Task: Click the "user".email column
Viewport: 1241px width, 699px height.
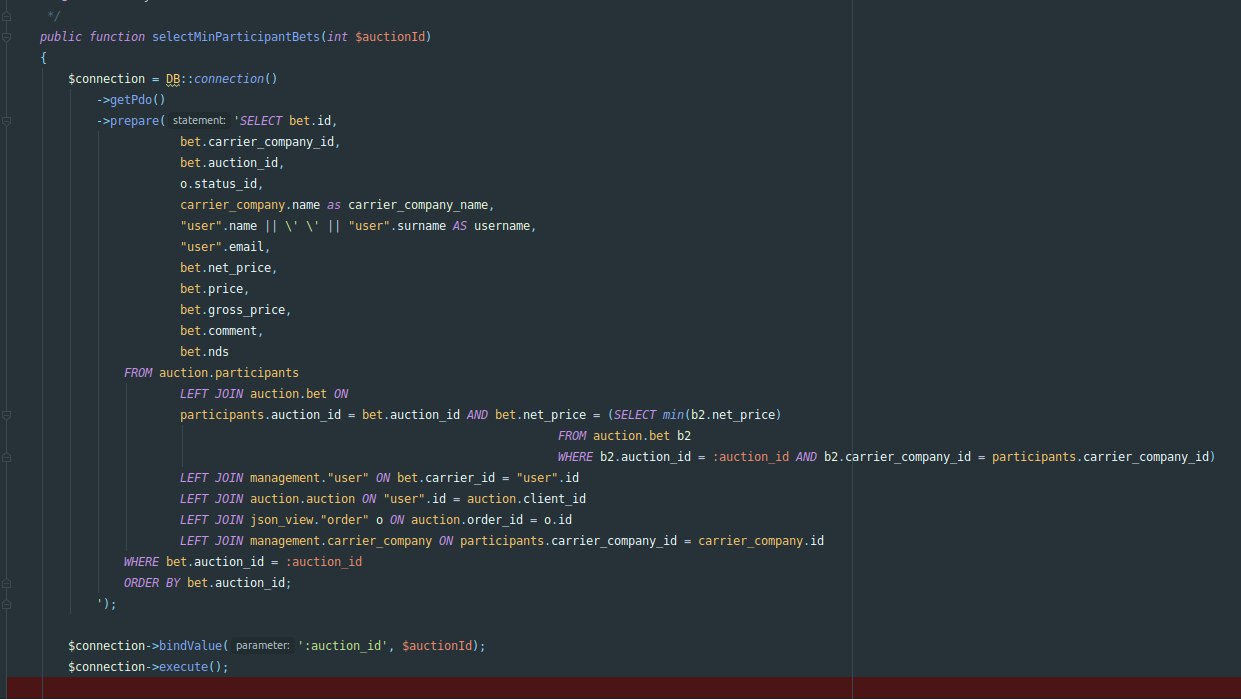Action: pos(222,246)
